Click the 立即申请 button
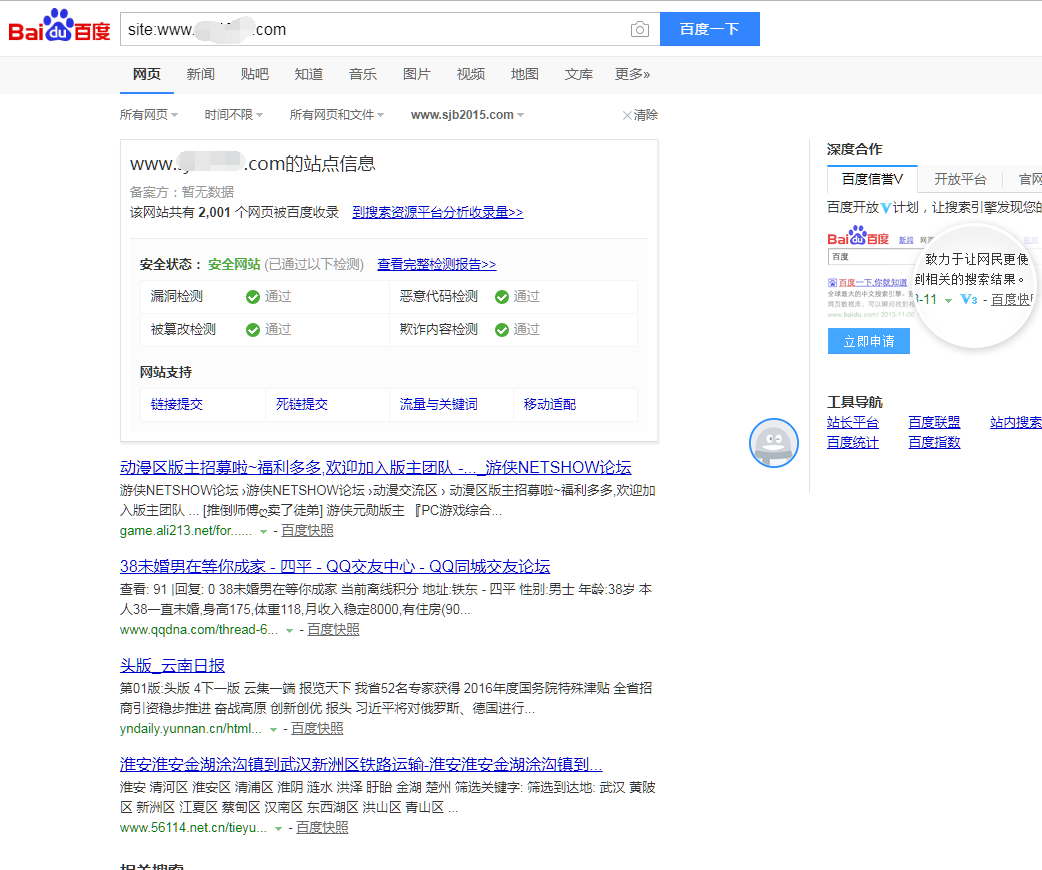The image size is (1042, 870). pyautogui.click(x=869, y=342)
